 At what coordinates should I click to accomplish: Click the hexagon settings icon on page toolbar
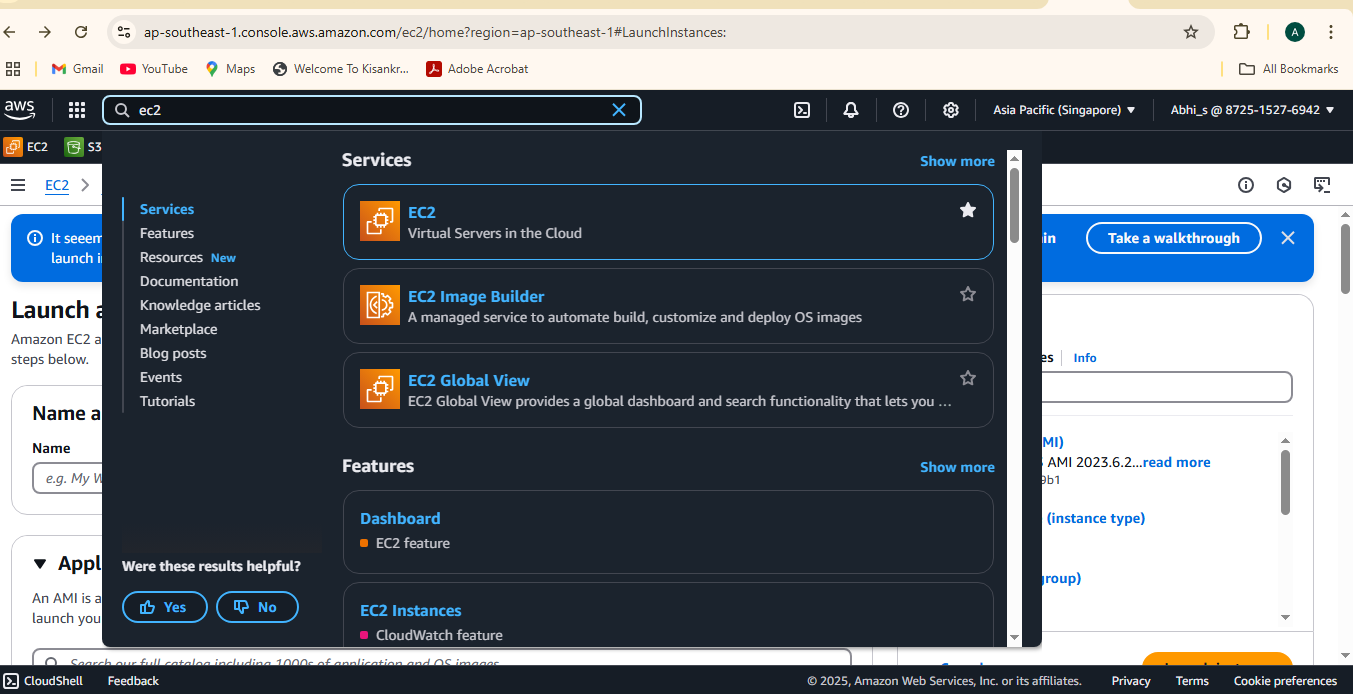(1285, 185)
